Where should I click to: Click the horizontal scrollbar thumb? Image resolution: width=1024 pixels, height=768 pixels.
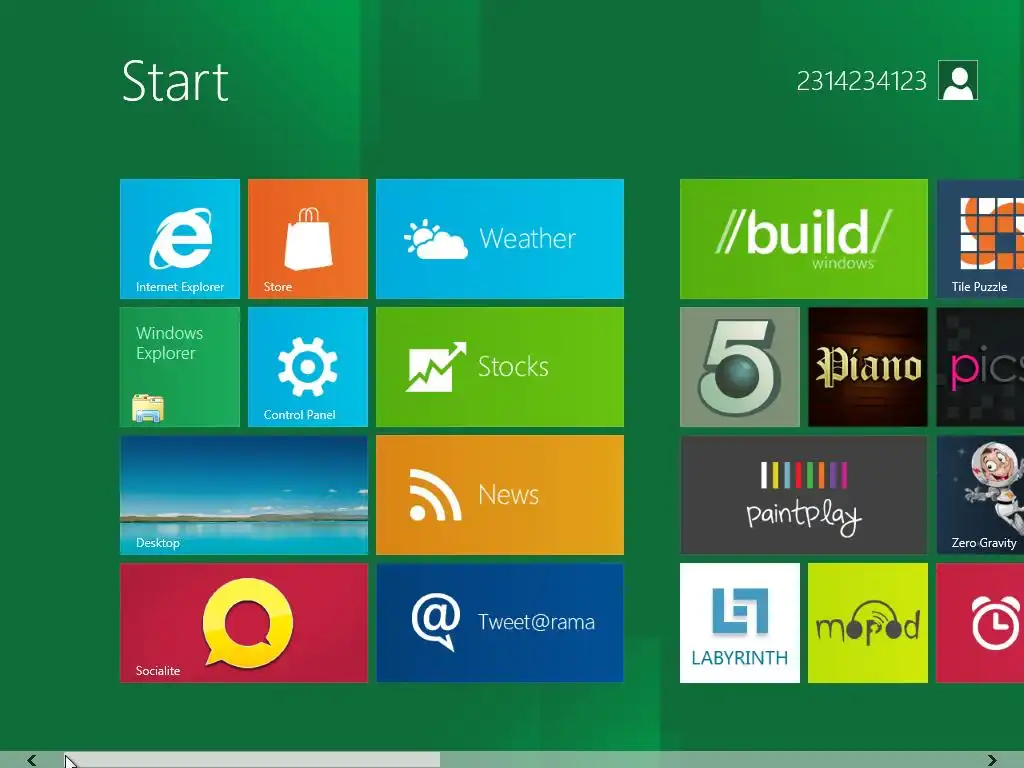click(251, 760)
